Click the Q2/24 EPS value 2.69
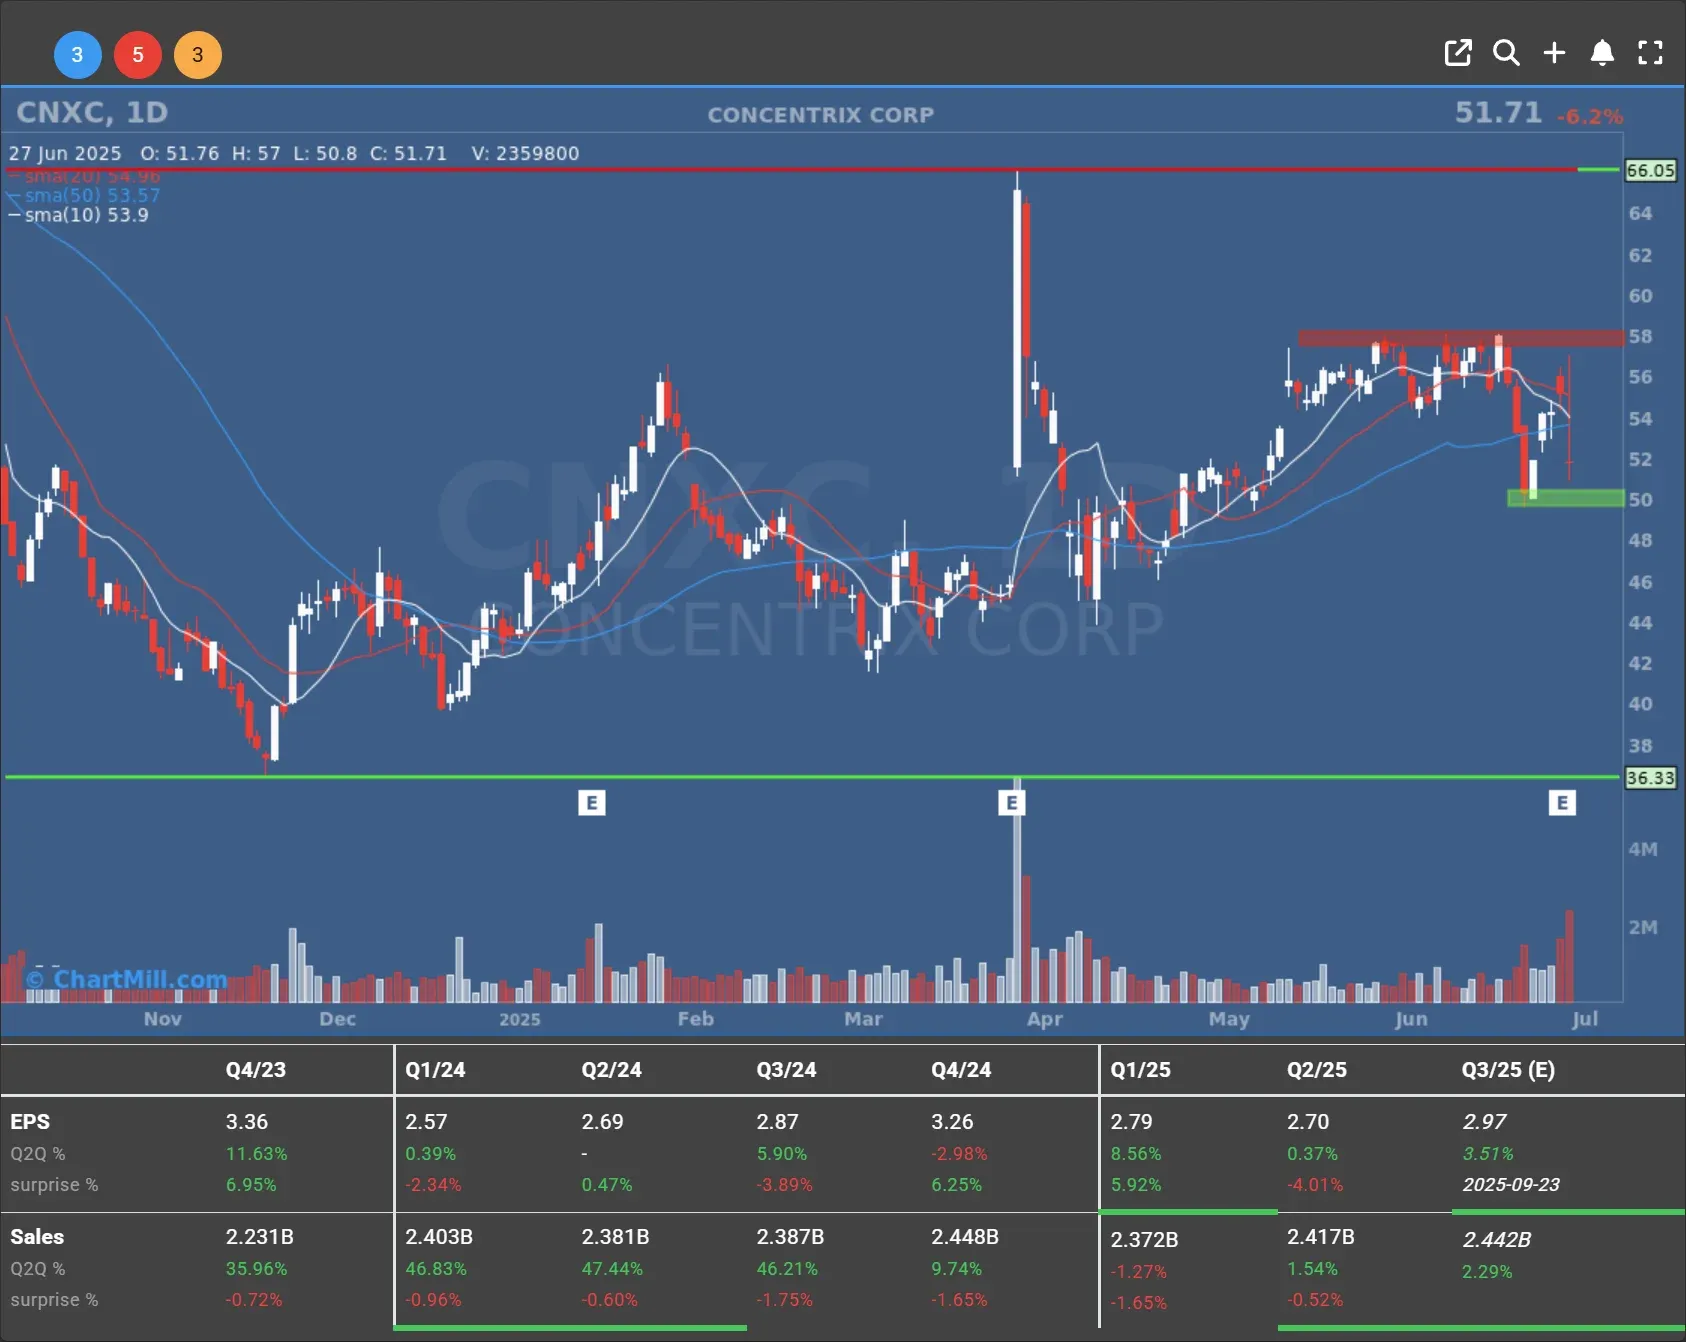The height and width of the screenshot is (1342, 1686). [x=602, y=1122]
